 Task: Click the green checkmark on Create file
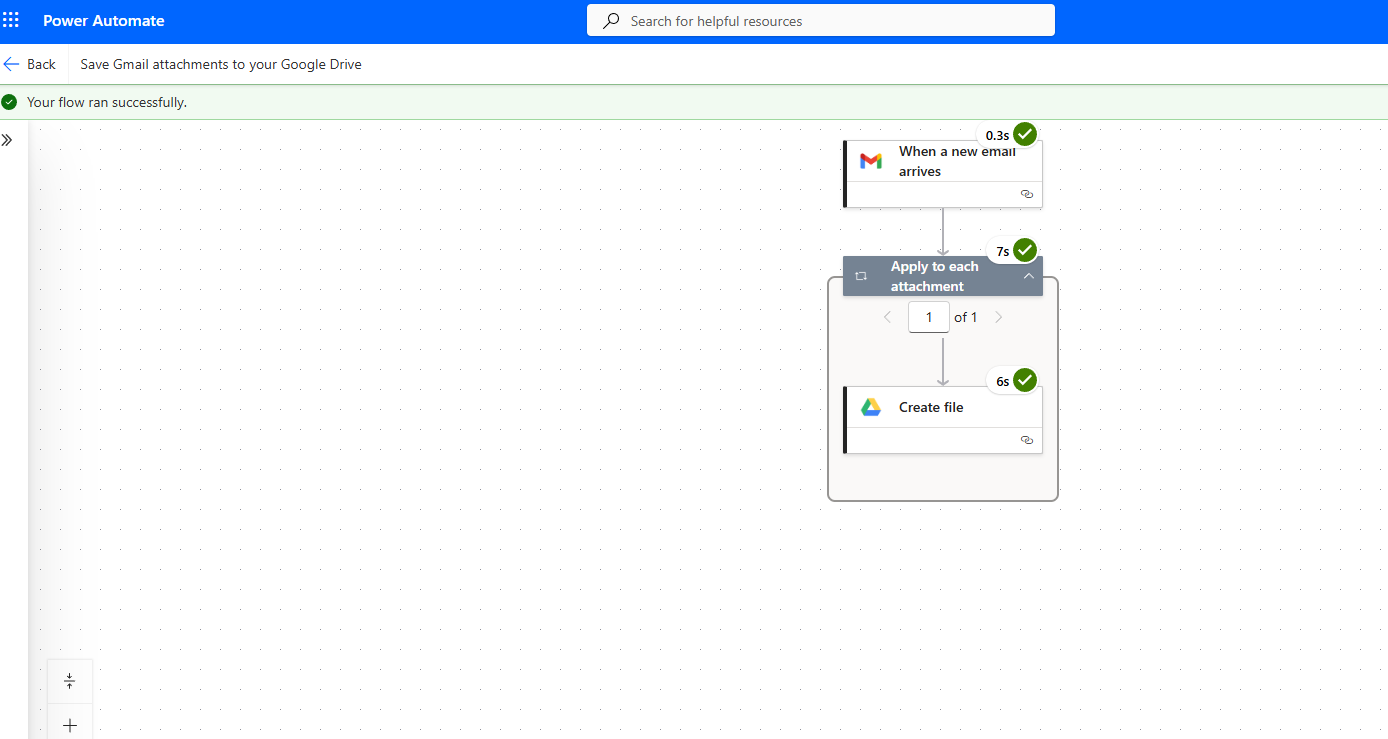(x=1024, y=380)
